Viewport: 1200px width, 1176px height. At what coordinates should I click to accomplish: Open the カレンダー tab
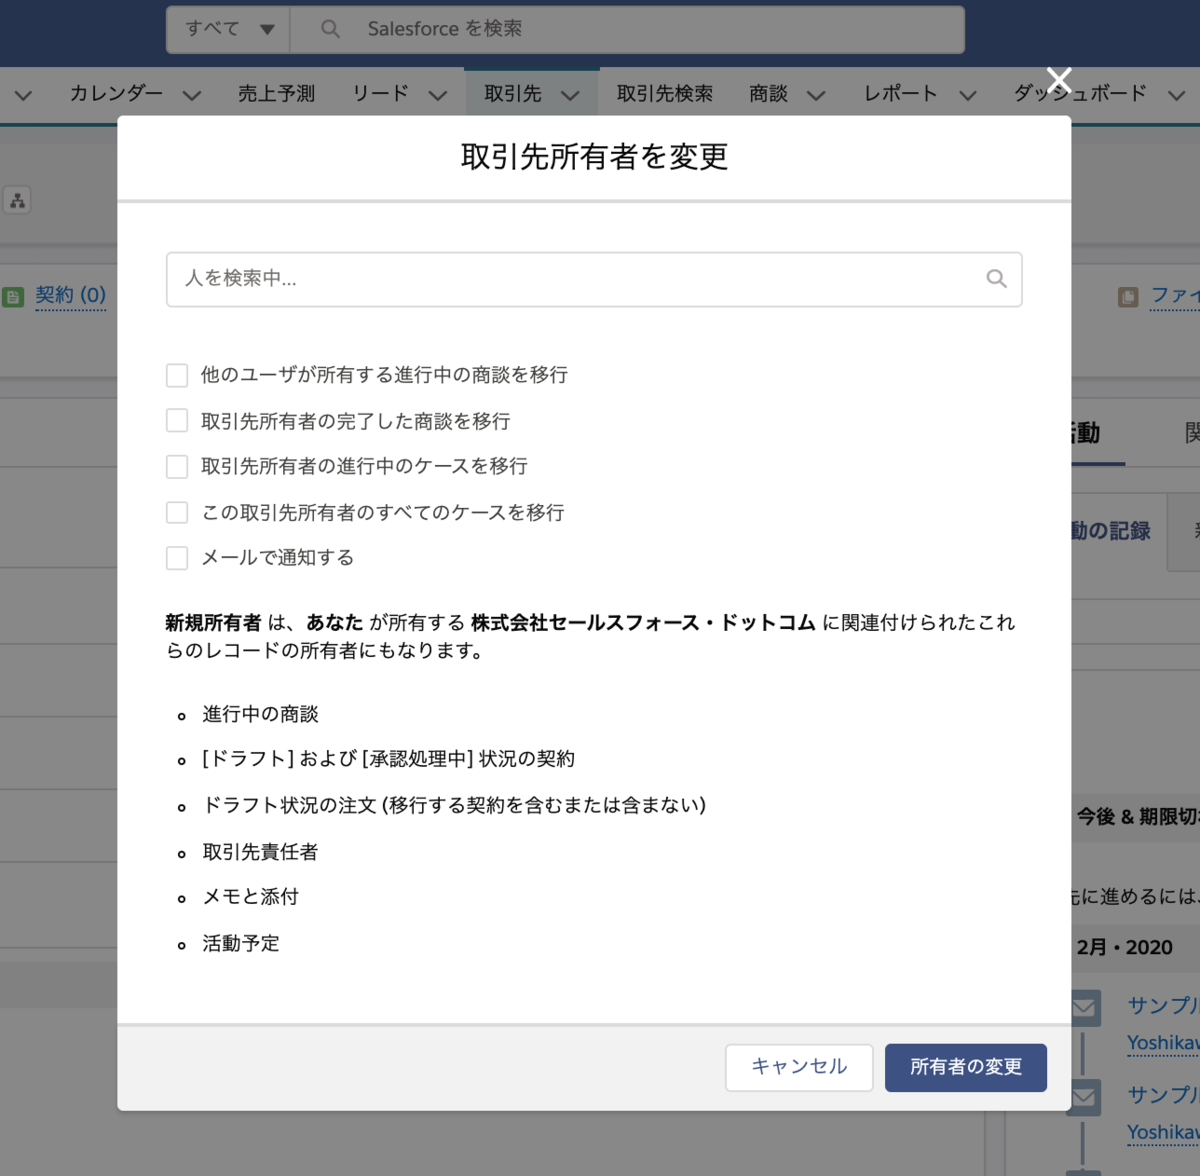click(116, 93)
